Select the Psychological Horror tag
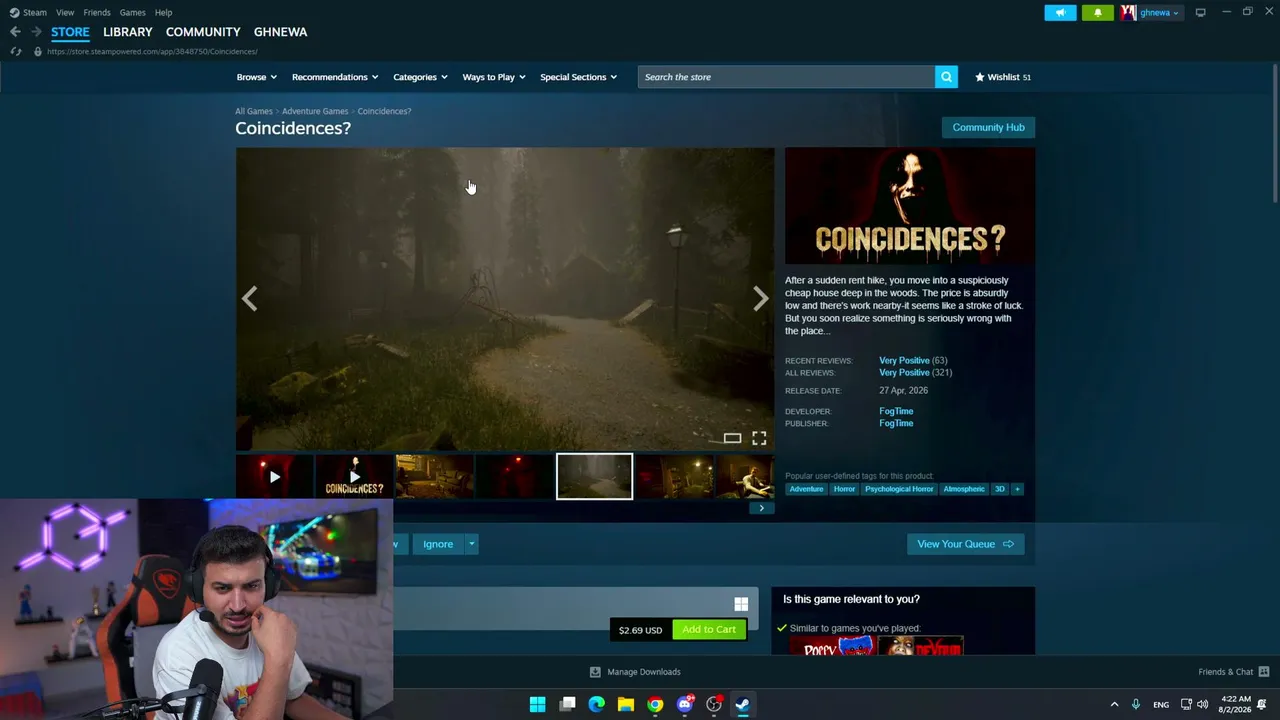This screenshot has height=720, width=1280. 899,489
